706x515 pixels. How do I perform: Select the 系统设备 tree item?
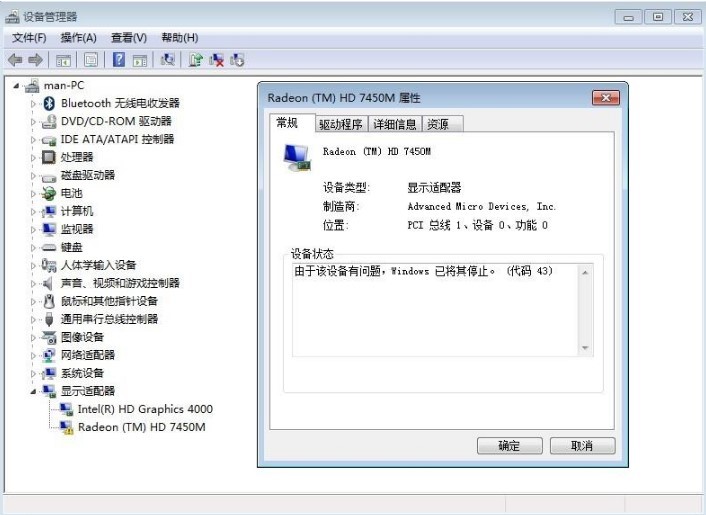point(82,373)
